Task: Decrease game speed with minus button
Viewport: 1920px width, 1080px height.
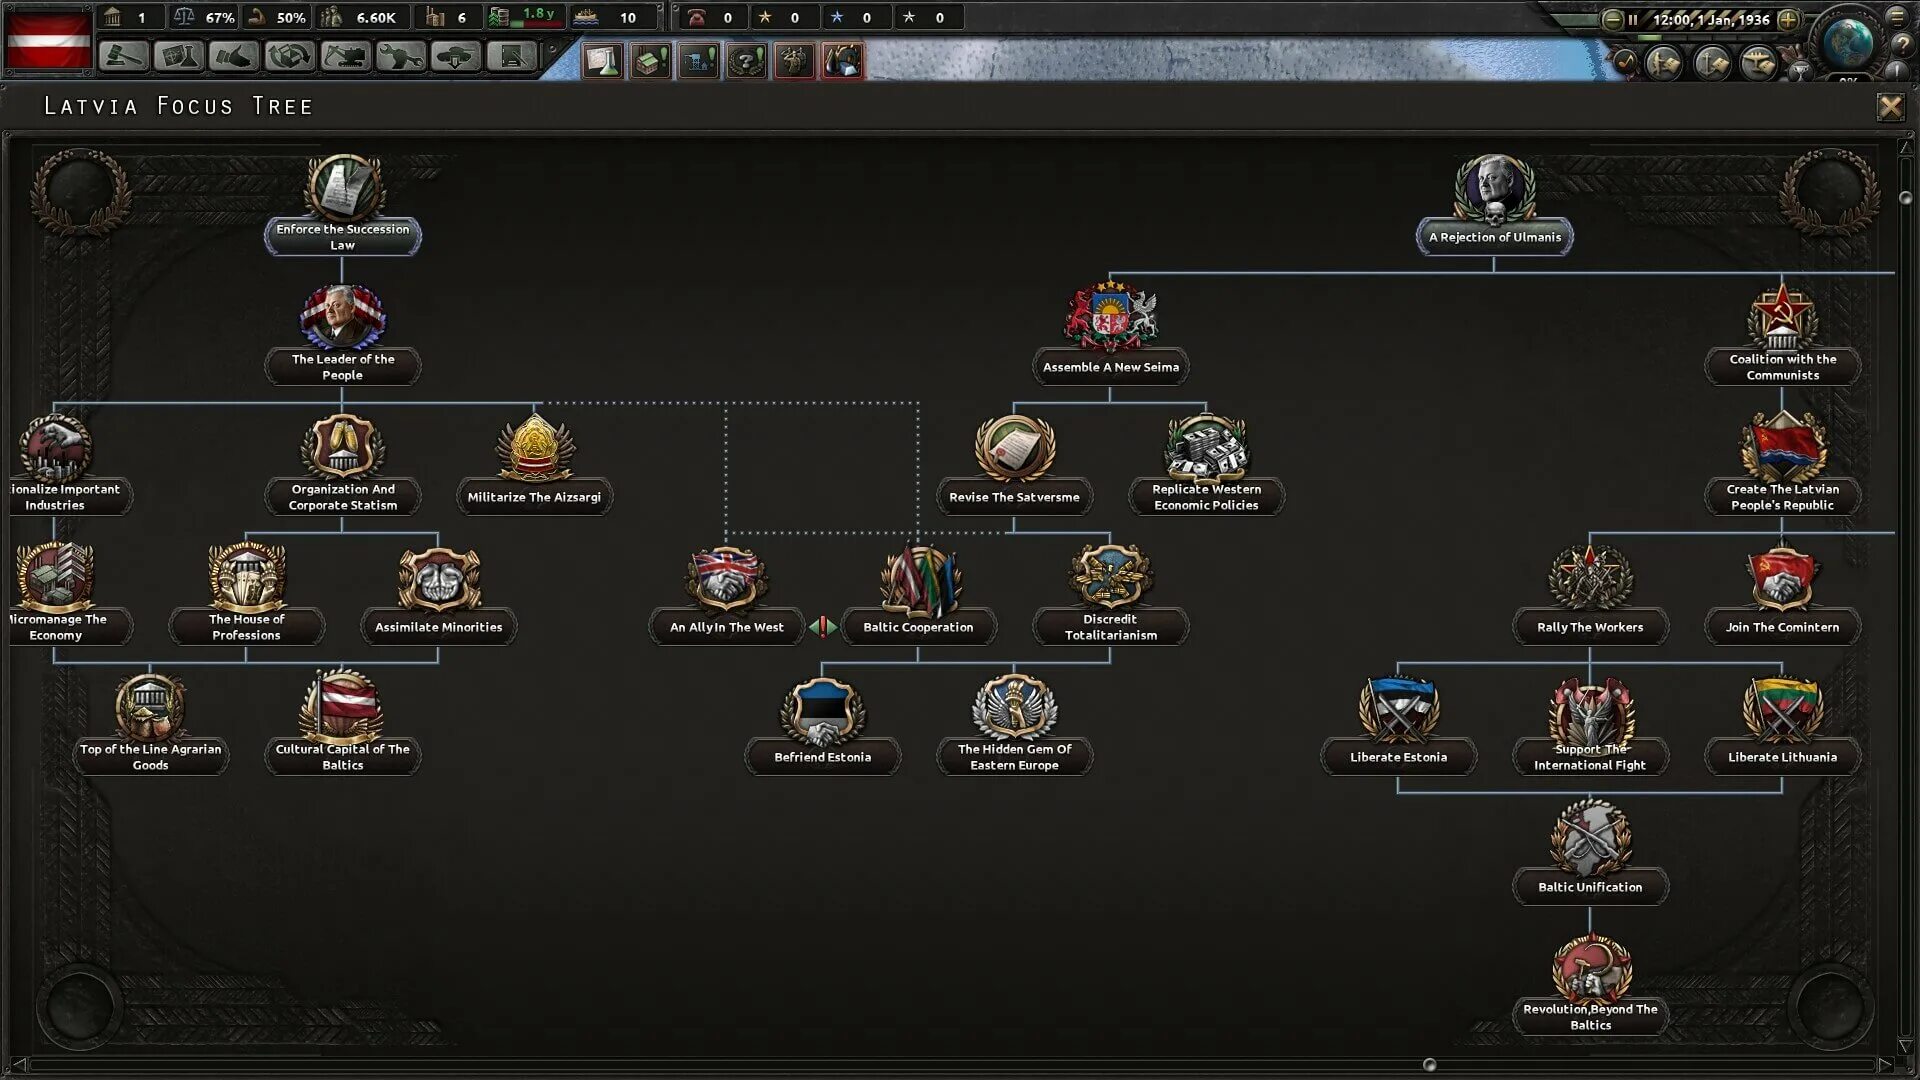Action: click(1612, 19)
